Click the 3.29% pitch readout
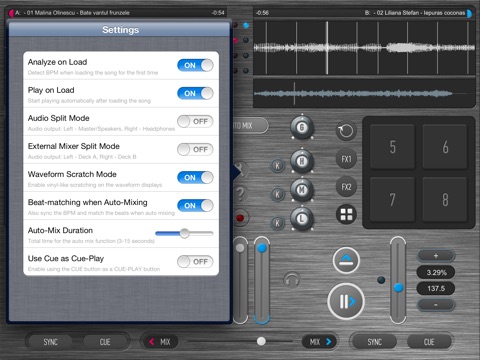 click(436, 272)
